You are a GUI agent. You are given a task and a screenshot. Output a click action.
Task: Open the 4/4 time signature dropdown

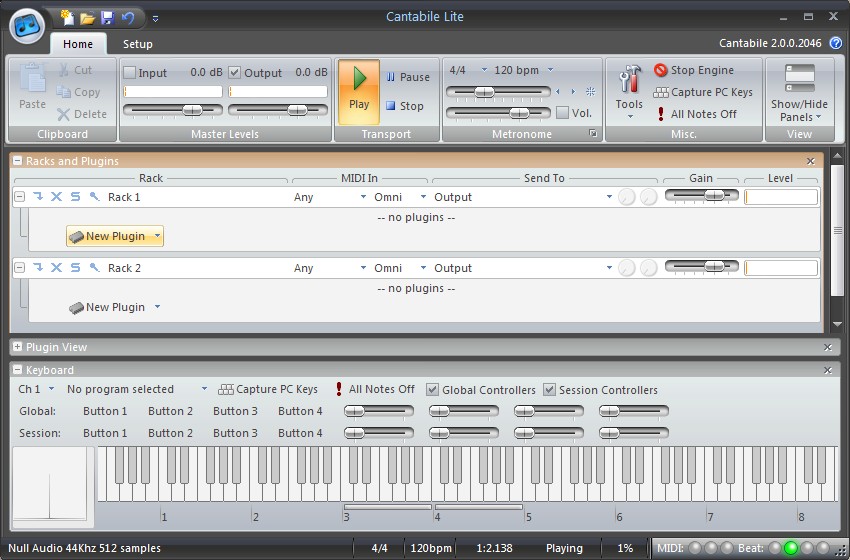click(468, 70)
